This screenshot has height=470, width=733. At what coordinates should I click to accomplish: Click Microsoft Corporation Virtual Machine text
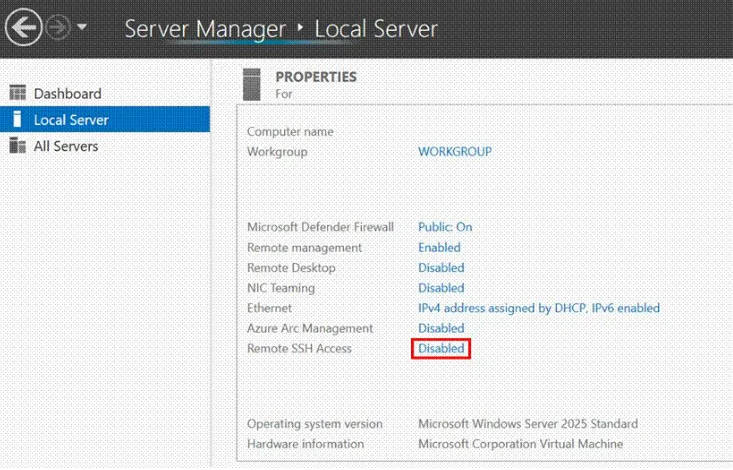point(520,444)
